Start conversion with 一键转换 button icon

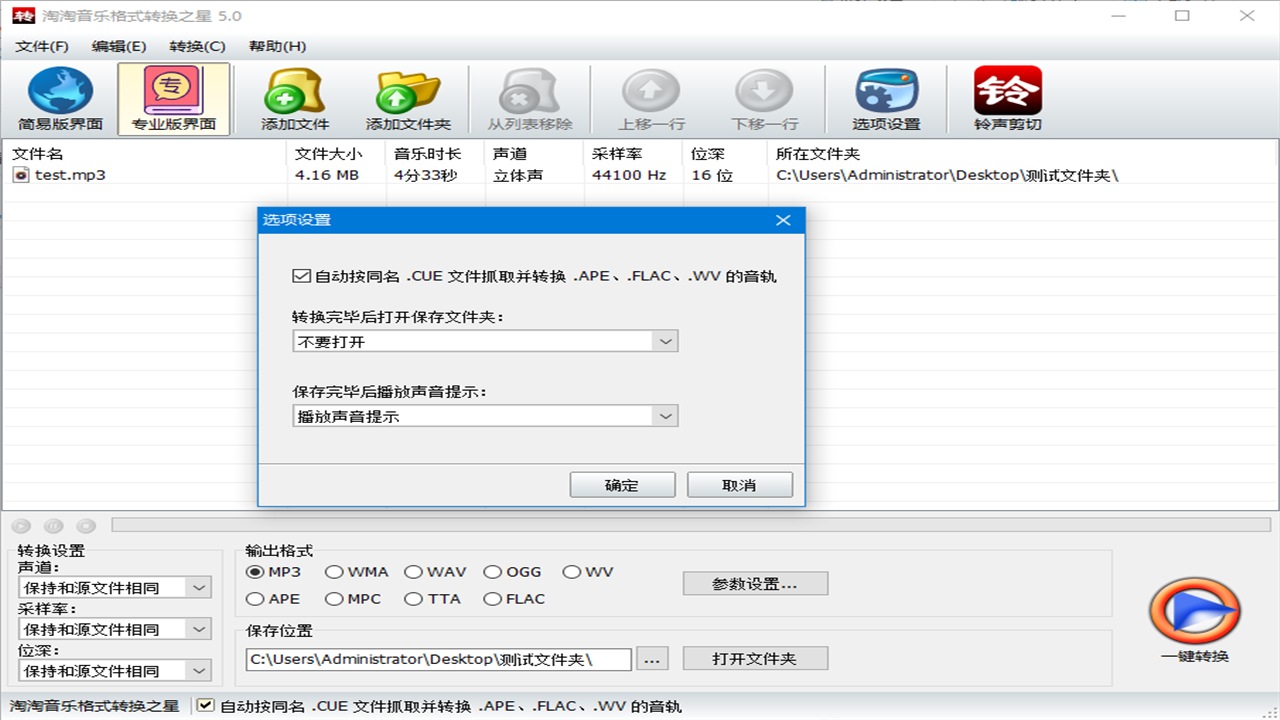tap(1195, 612)
